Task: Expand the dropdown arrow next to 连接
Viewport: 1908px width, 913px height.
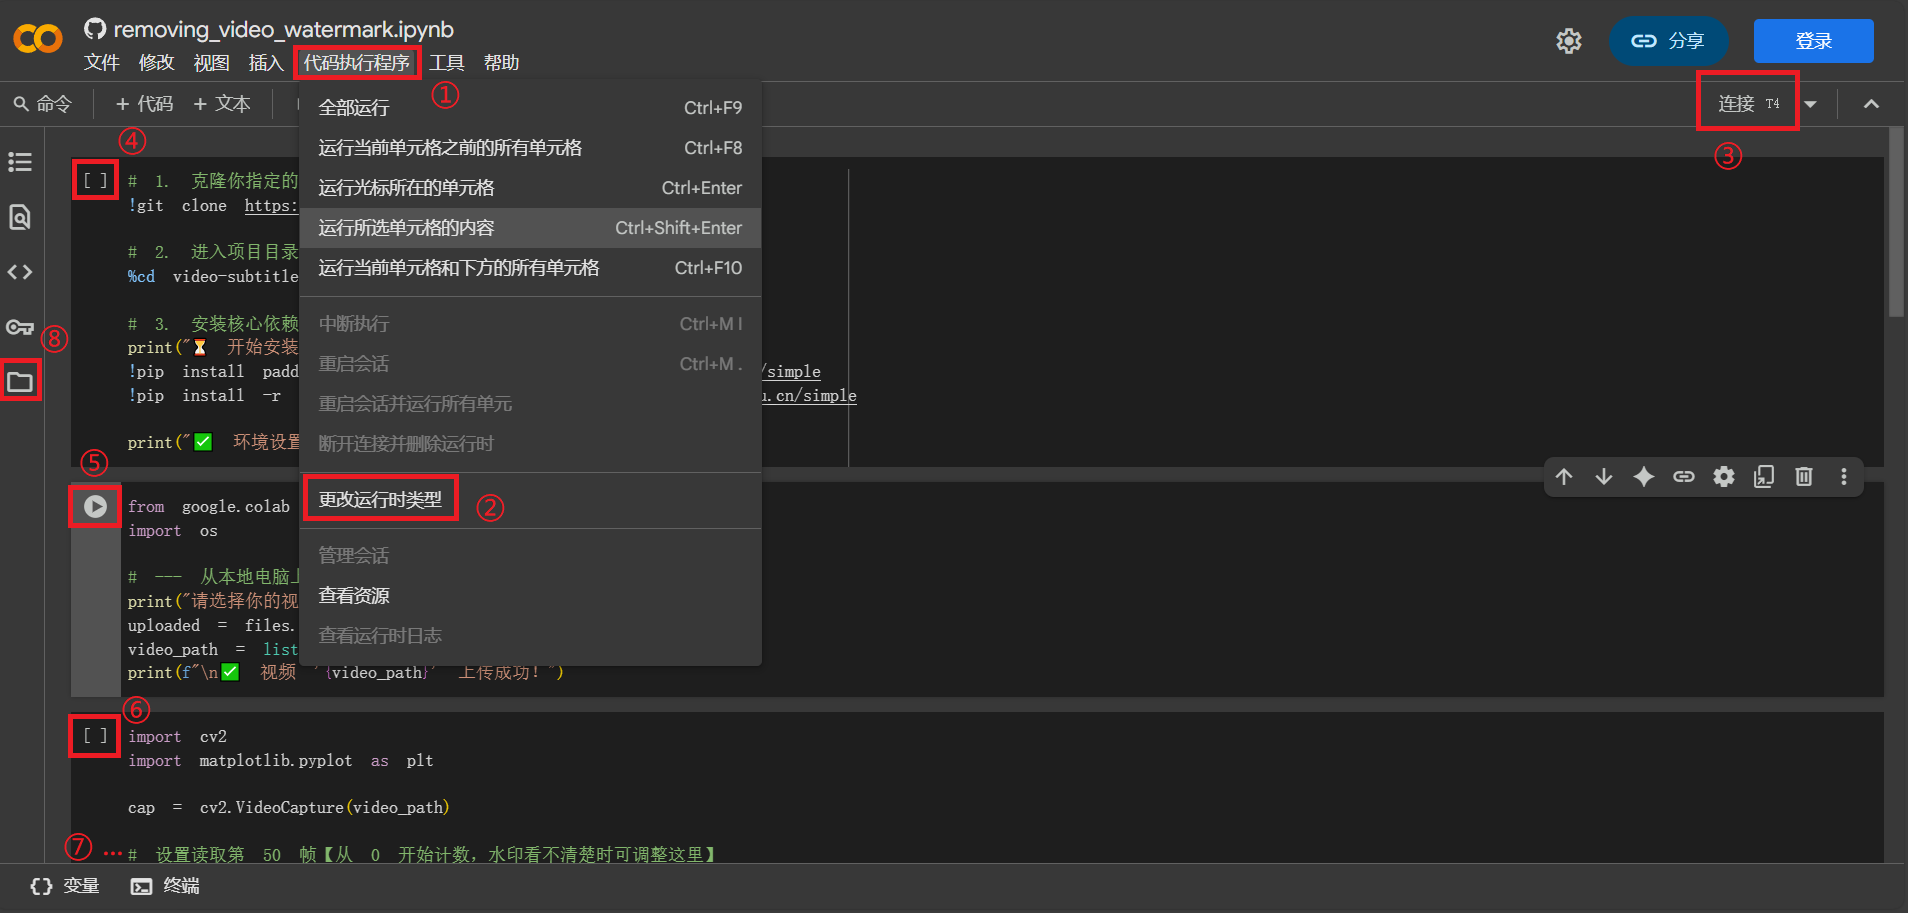Action: [x=1811, y=104]
